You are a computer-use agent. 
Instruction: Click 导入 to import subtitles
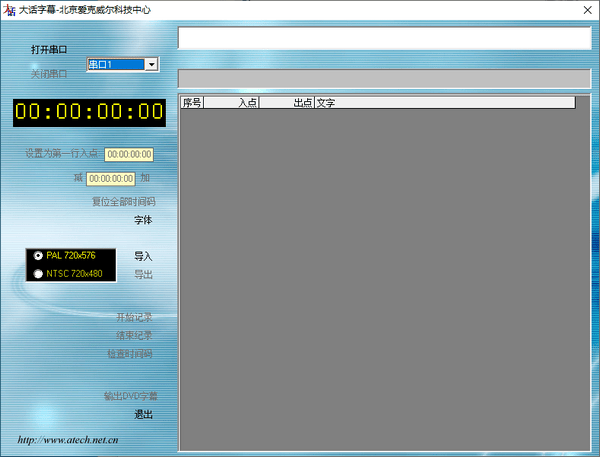(143, 256)
